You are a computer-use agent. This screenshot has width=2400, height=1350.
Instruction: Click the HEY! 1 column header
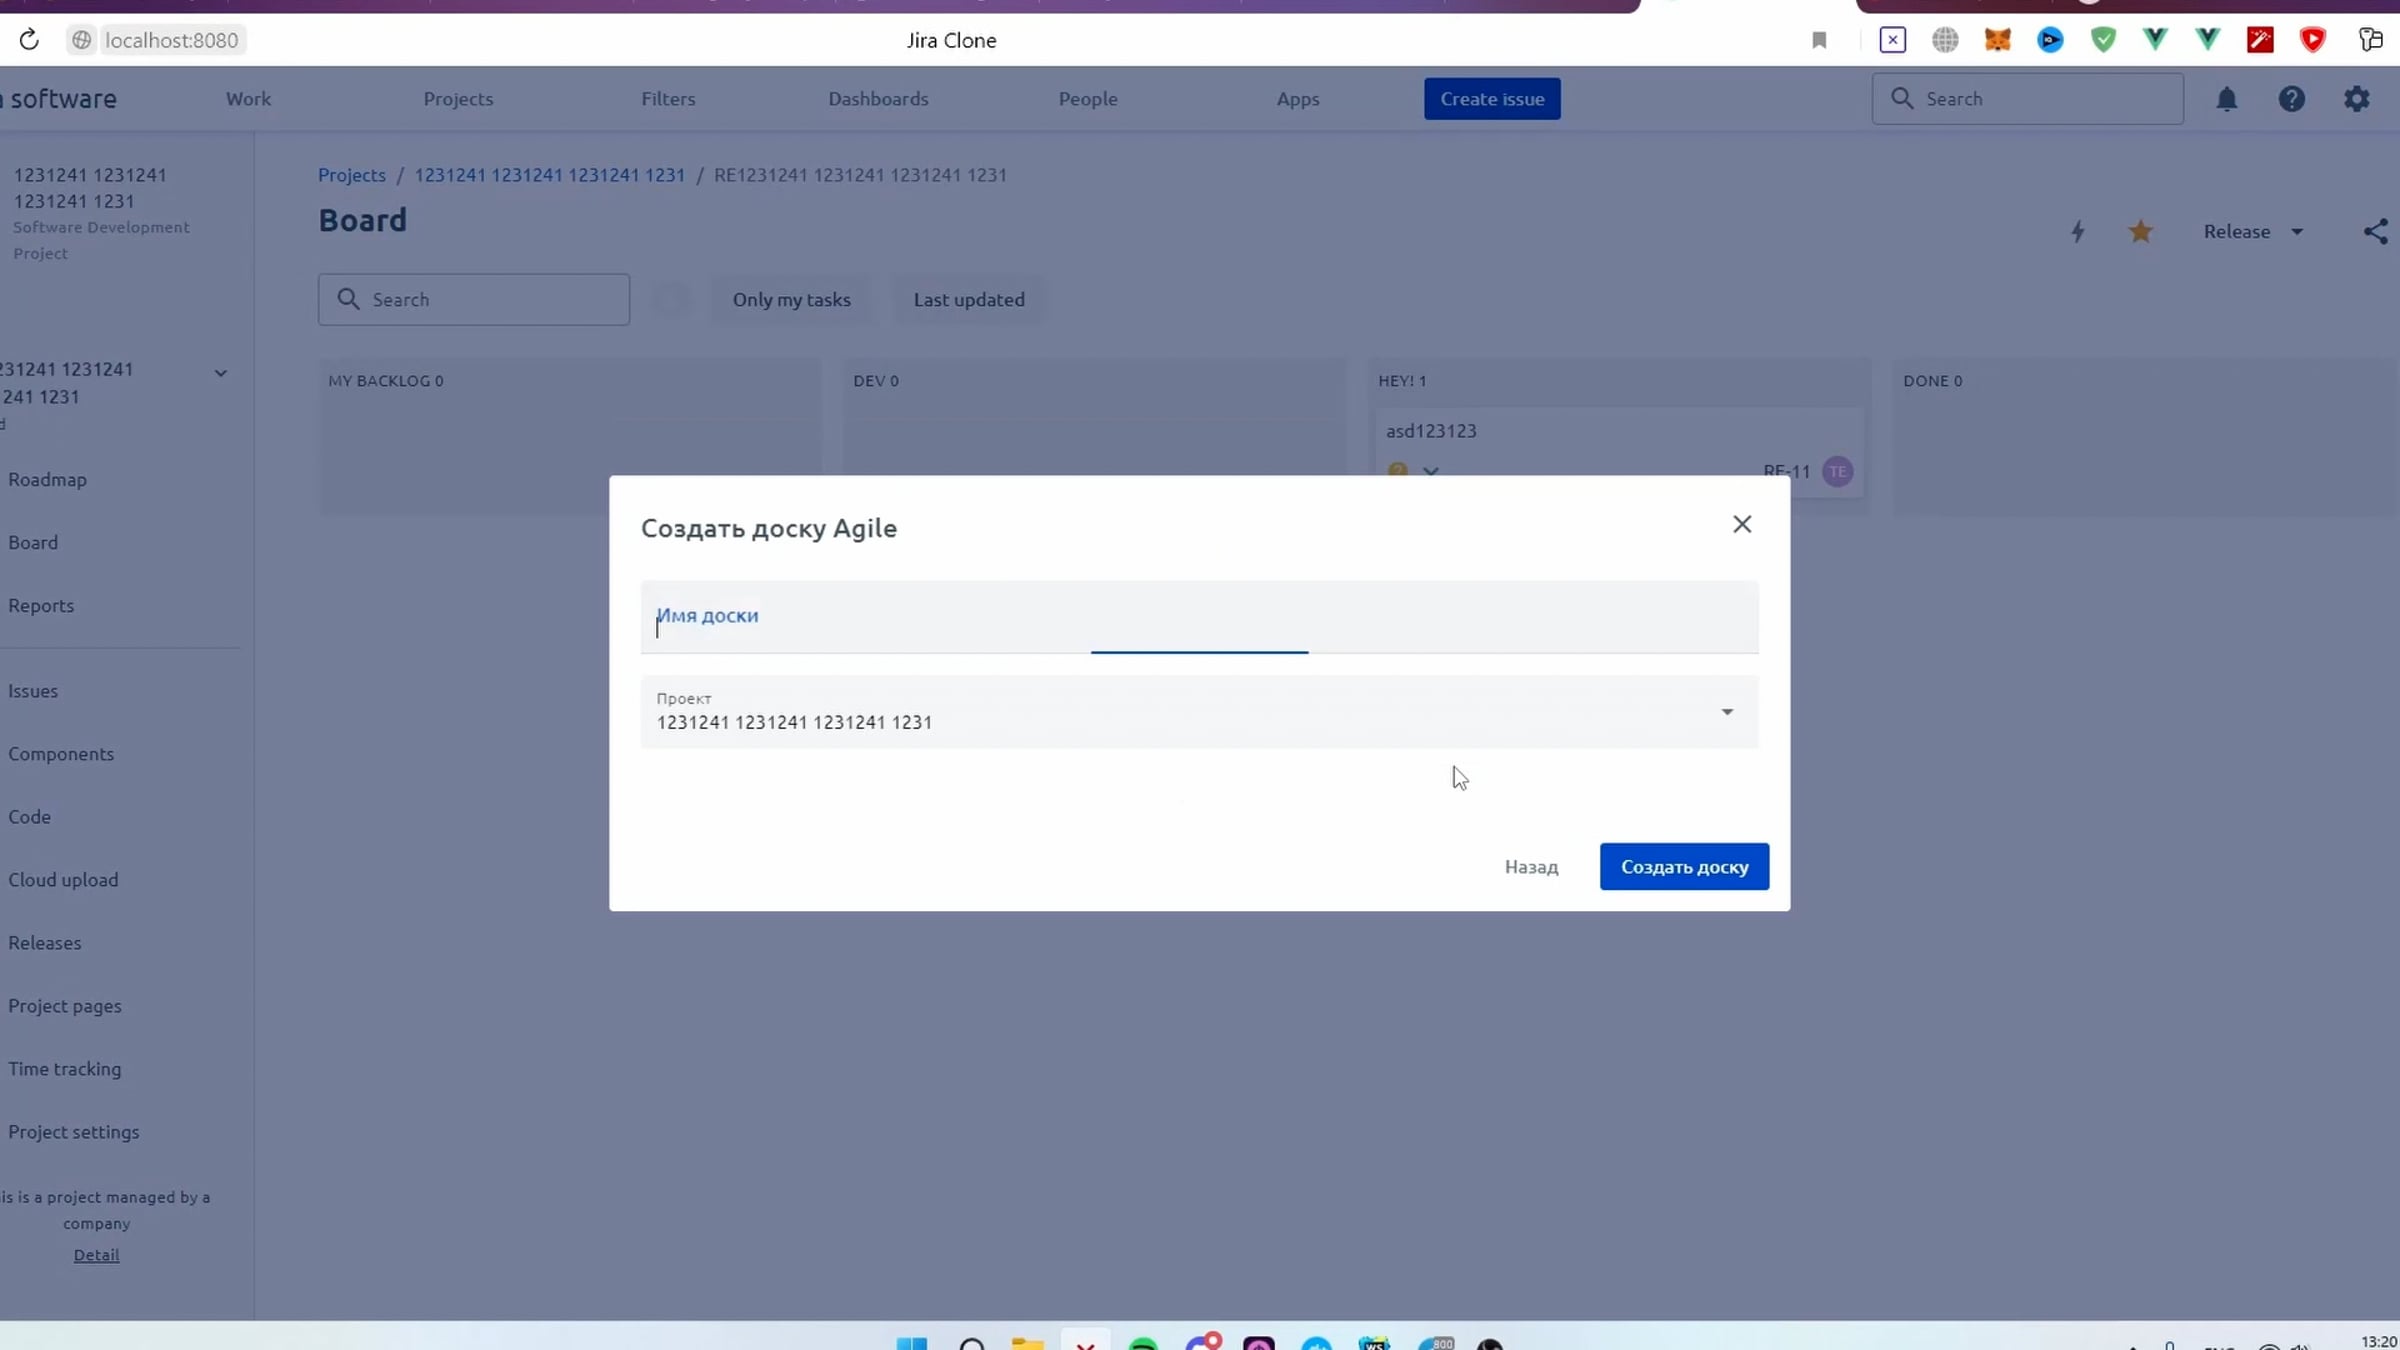[1402, 381]
